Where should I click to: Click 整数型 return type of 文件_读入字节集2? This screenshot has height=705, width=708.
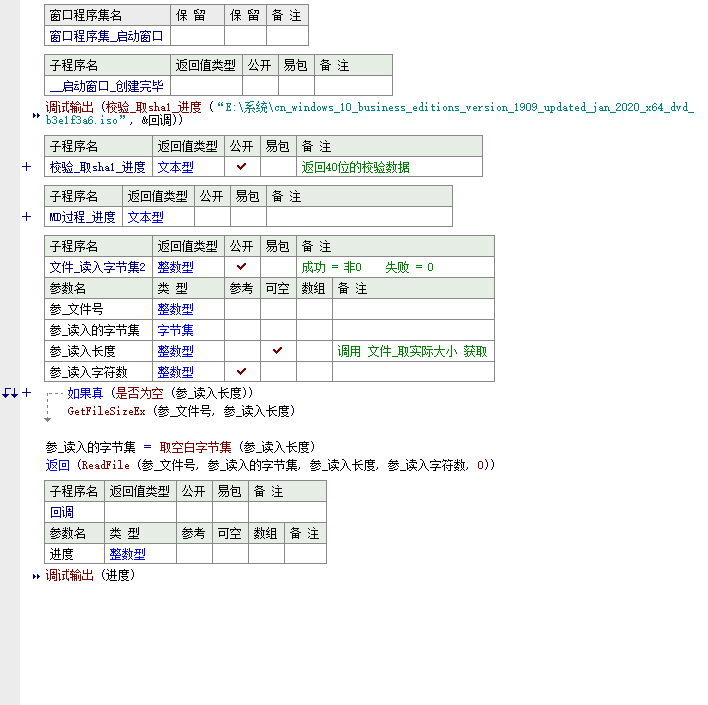[x=176, y=267]
